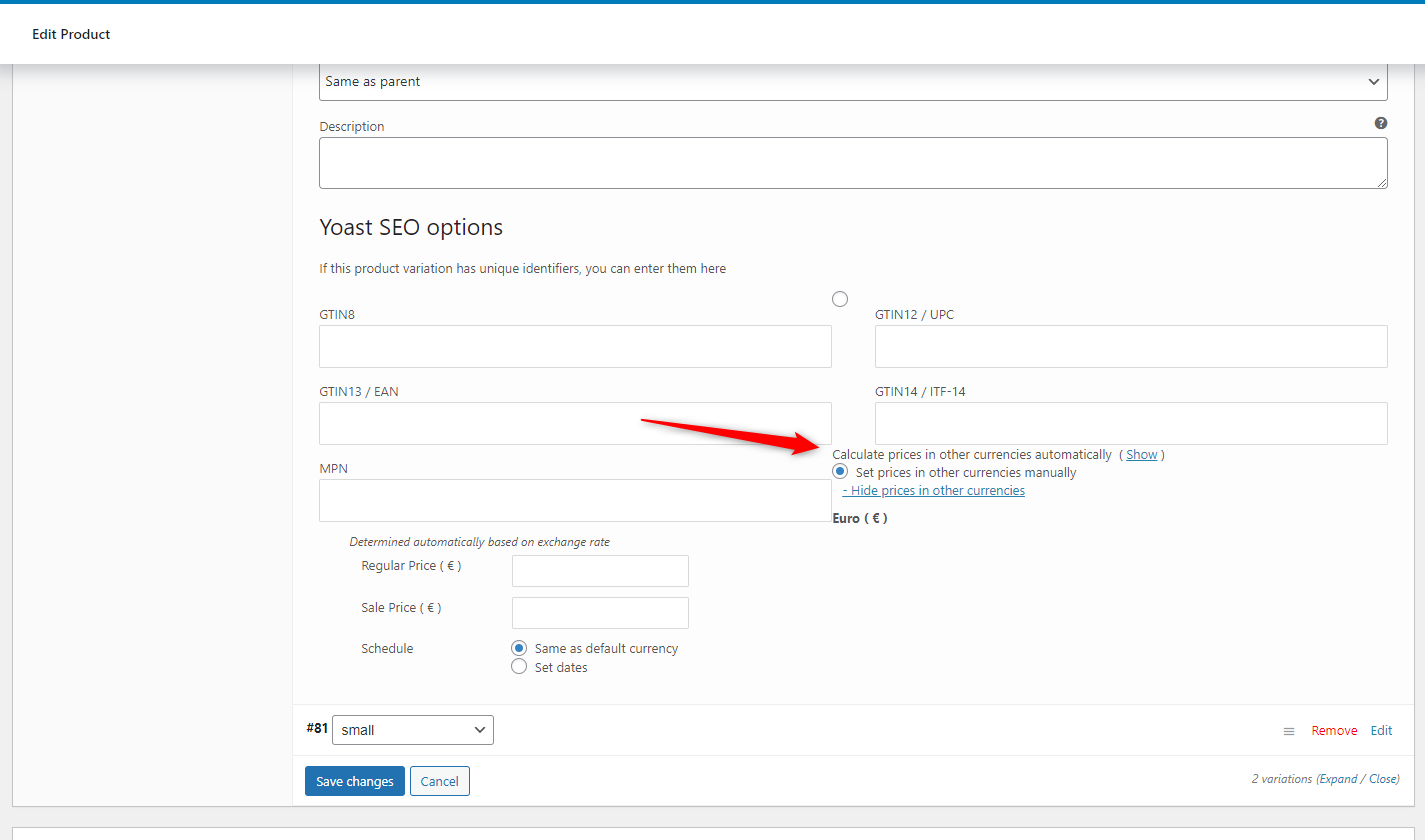Click into the GTIN8 input field
This screenshot has width=1425, height=840.
[575, 346]
